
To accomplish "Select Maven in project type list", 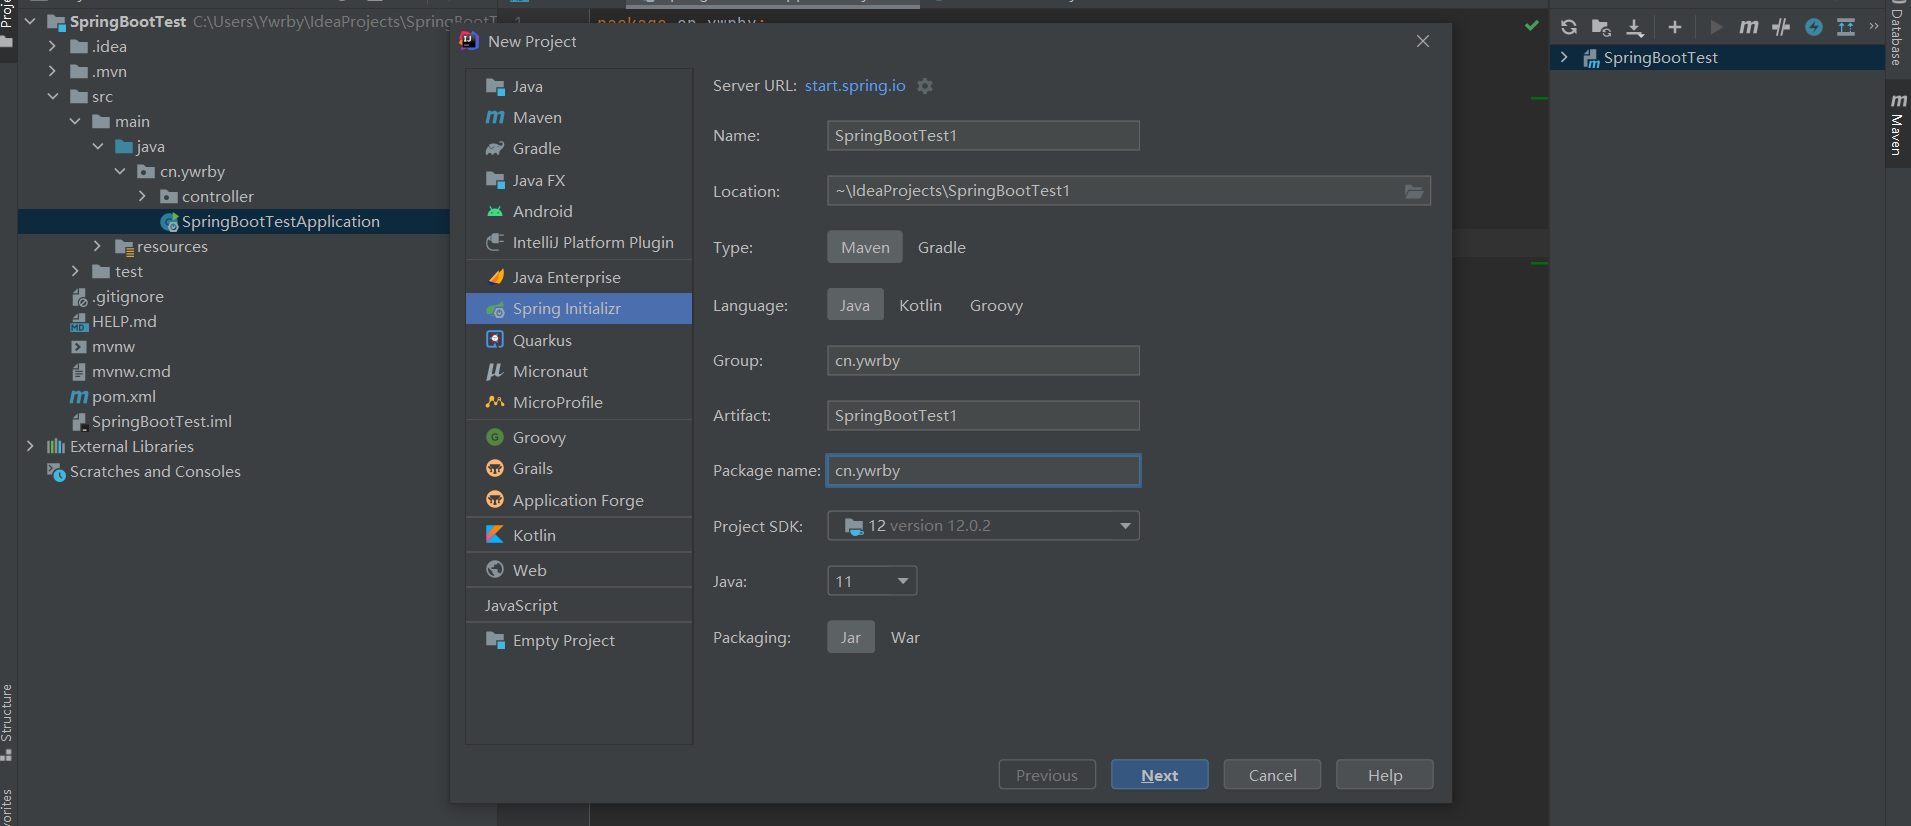I will pos(579,118).
